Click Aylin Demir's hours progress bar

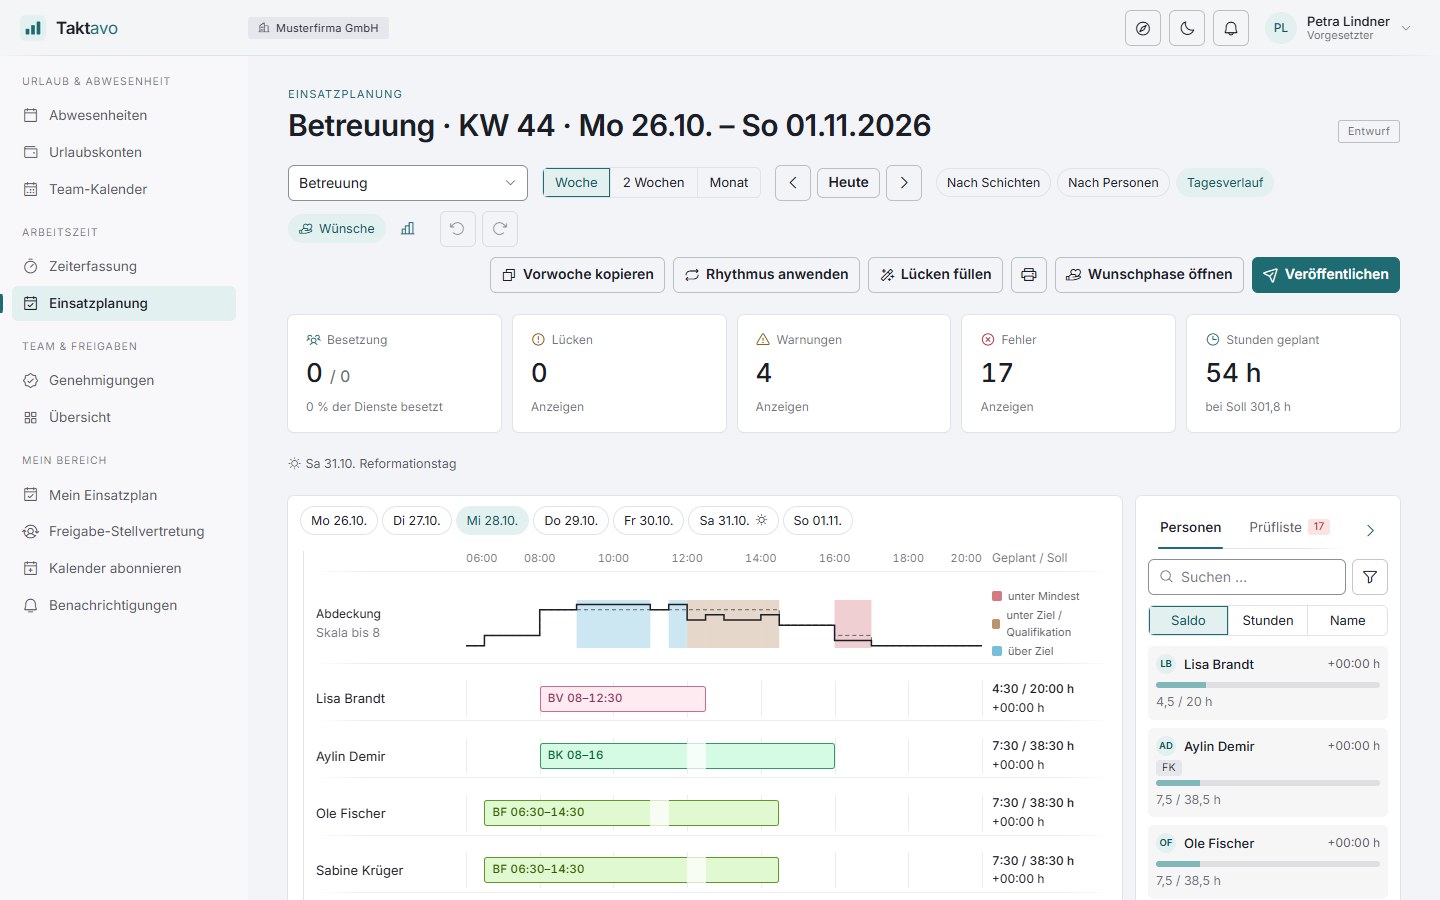[1268, 783]
